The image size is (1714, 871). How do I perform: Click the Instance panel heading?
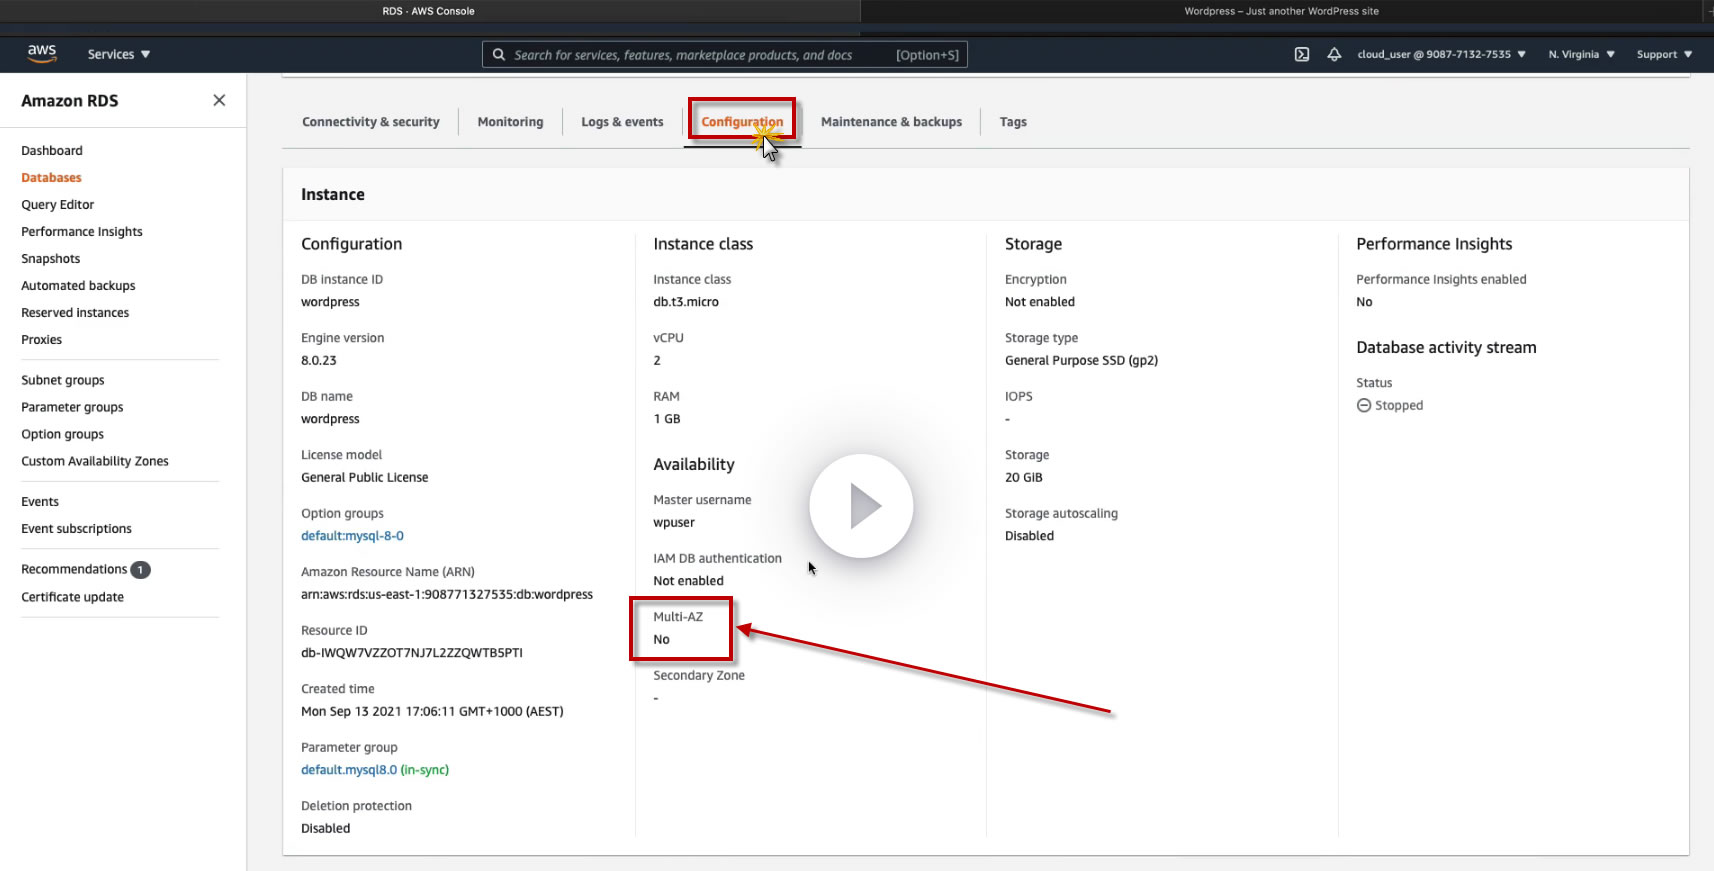point(333,195)
